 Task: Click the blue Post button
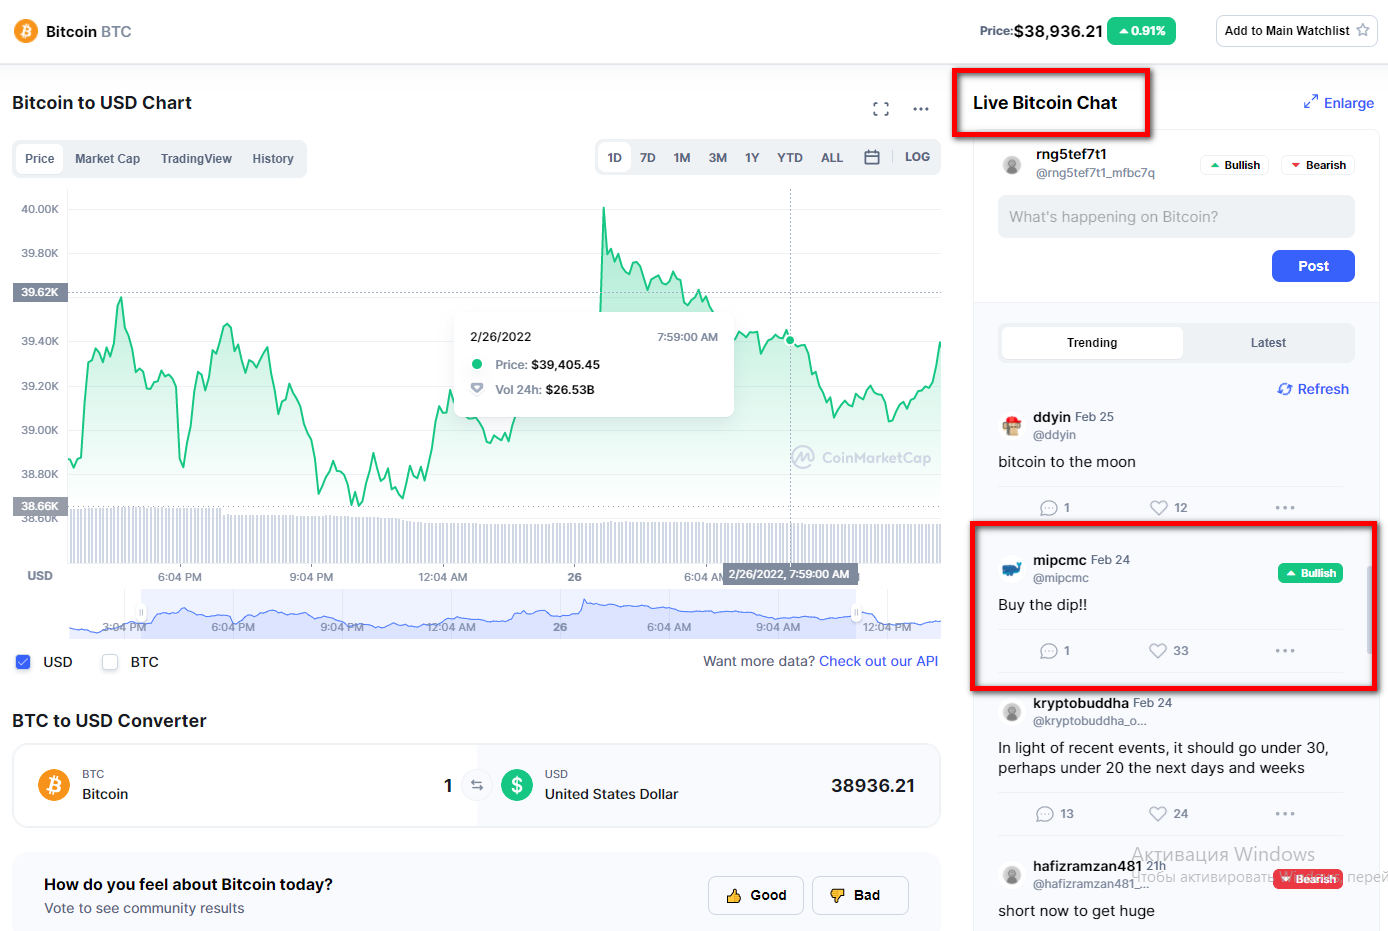click(1313, 266)
